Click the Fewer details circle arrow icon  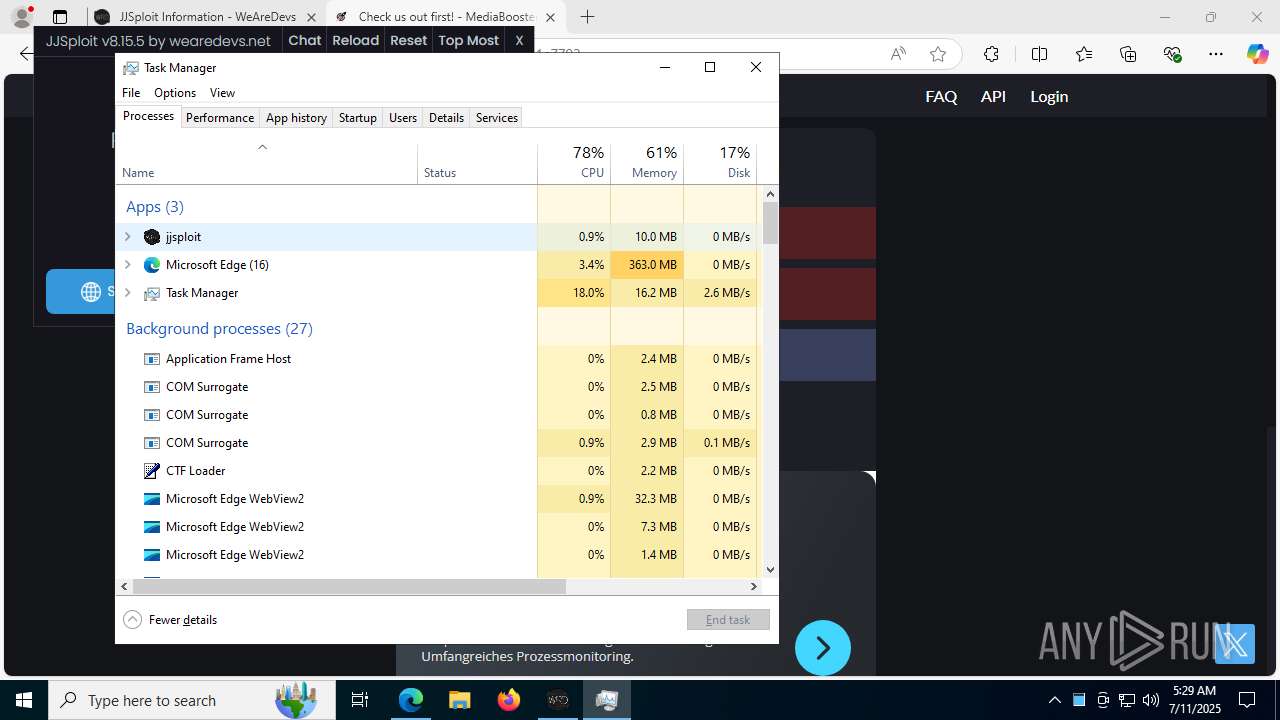pyautogui.click(x=132, y=619)
